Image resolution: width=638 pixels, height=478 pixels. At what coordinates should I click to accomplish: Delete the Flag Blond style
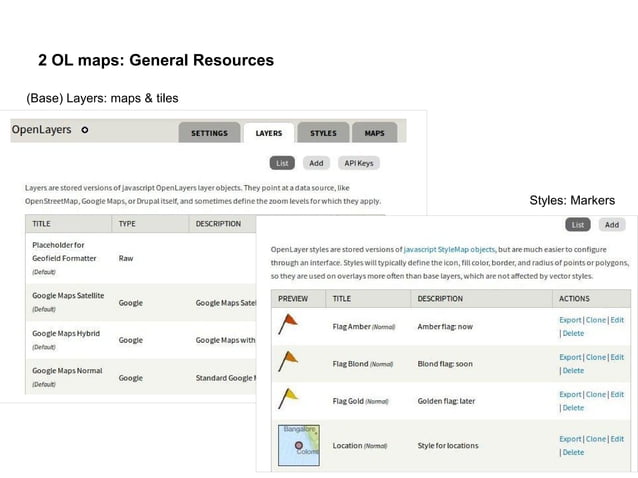coord(573,371)
